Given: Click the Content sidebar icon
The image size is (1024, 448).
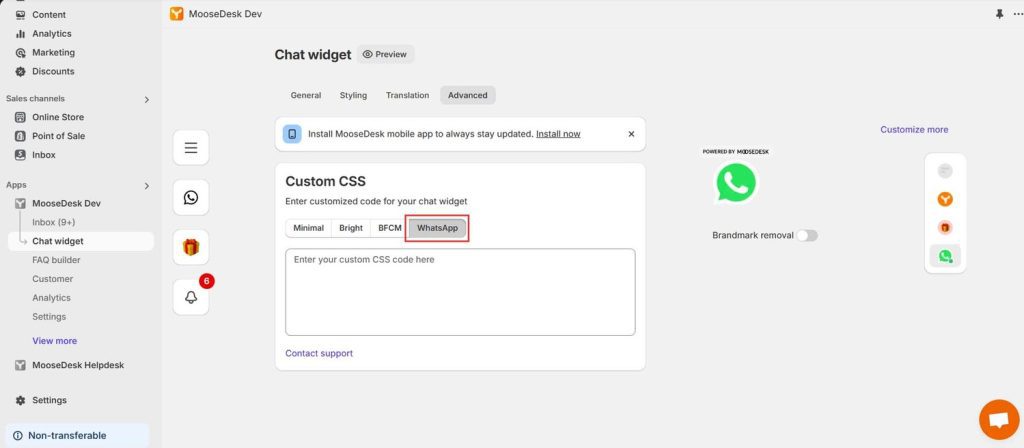Looking at the screenshot, I should [20, 14].
